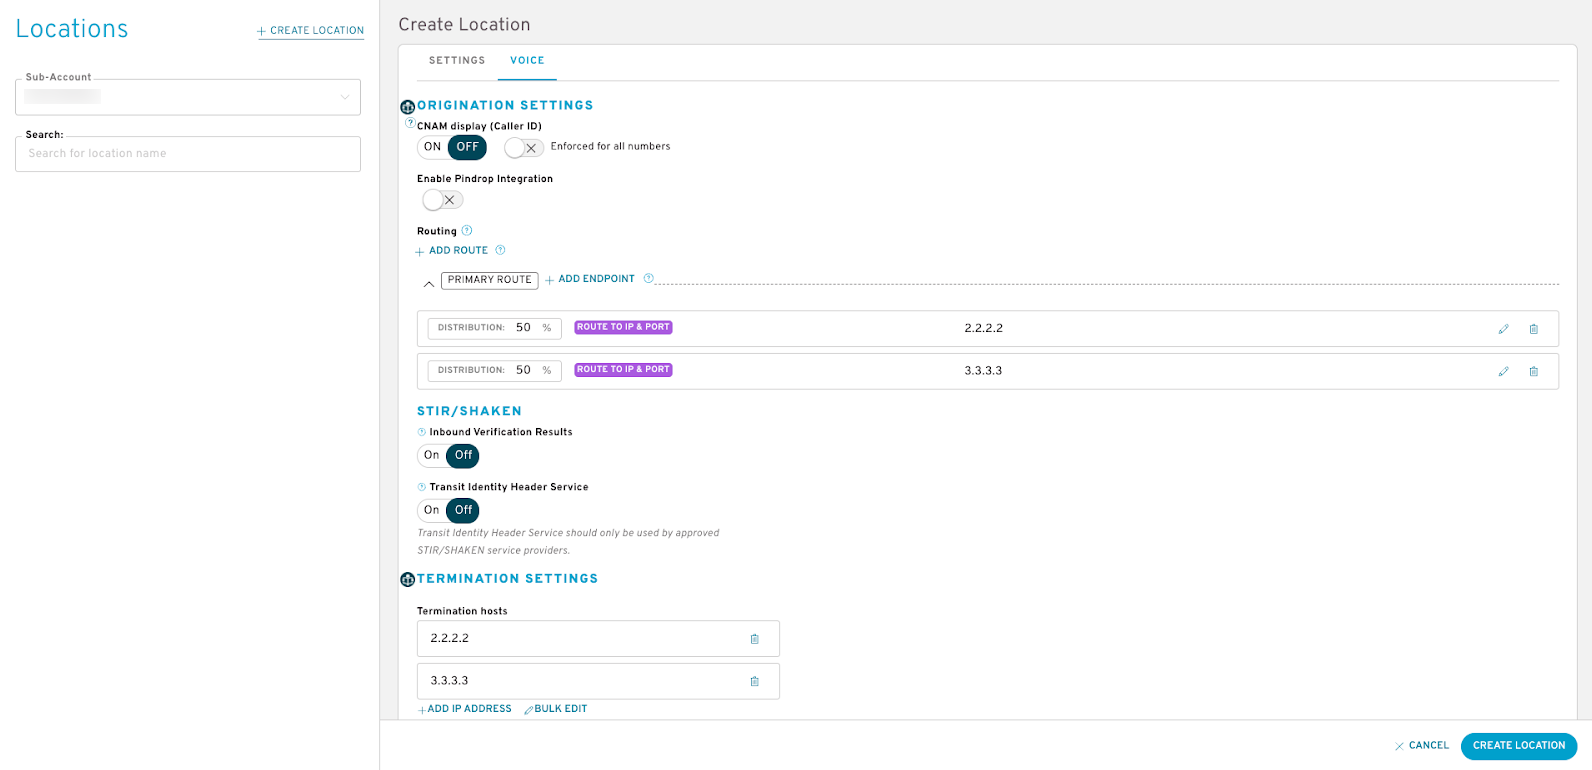This screenshot has width=1592, height=770.
Task: Edit the 3.3.3.3 route endpoint
Action: pos(1503,371)
